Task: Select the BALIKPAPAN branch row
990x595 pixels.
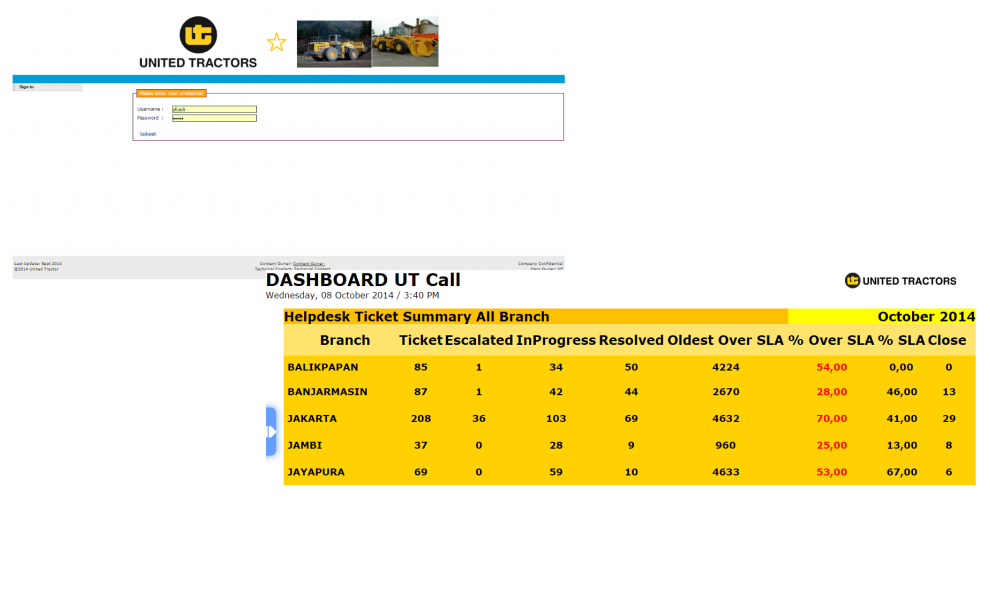Action: pos(629,367)
